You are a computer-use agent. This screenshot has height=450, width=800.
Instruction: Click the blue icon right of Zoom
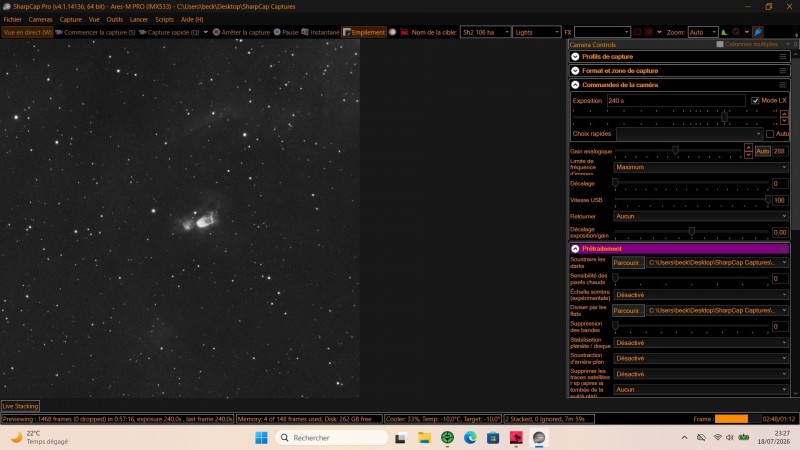pyautogui.click(x=758, y=32)
